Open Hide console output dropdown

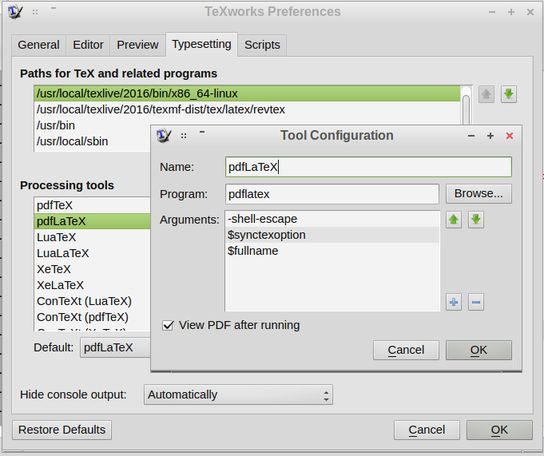click(238, 395)
